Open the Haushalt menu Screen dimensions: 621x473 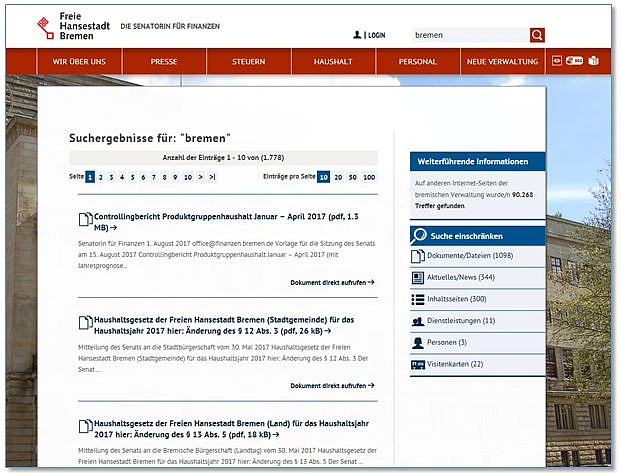333,62
